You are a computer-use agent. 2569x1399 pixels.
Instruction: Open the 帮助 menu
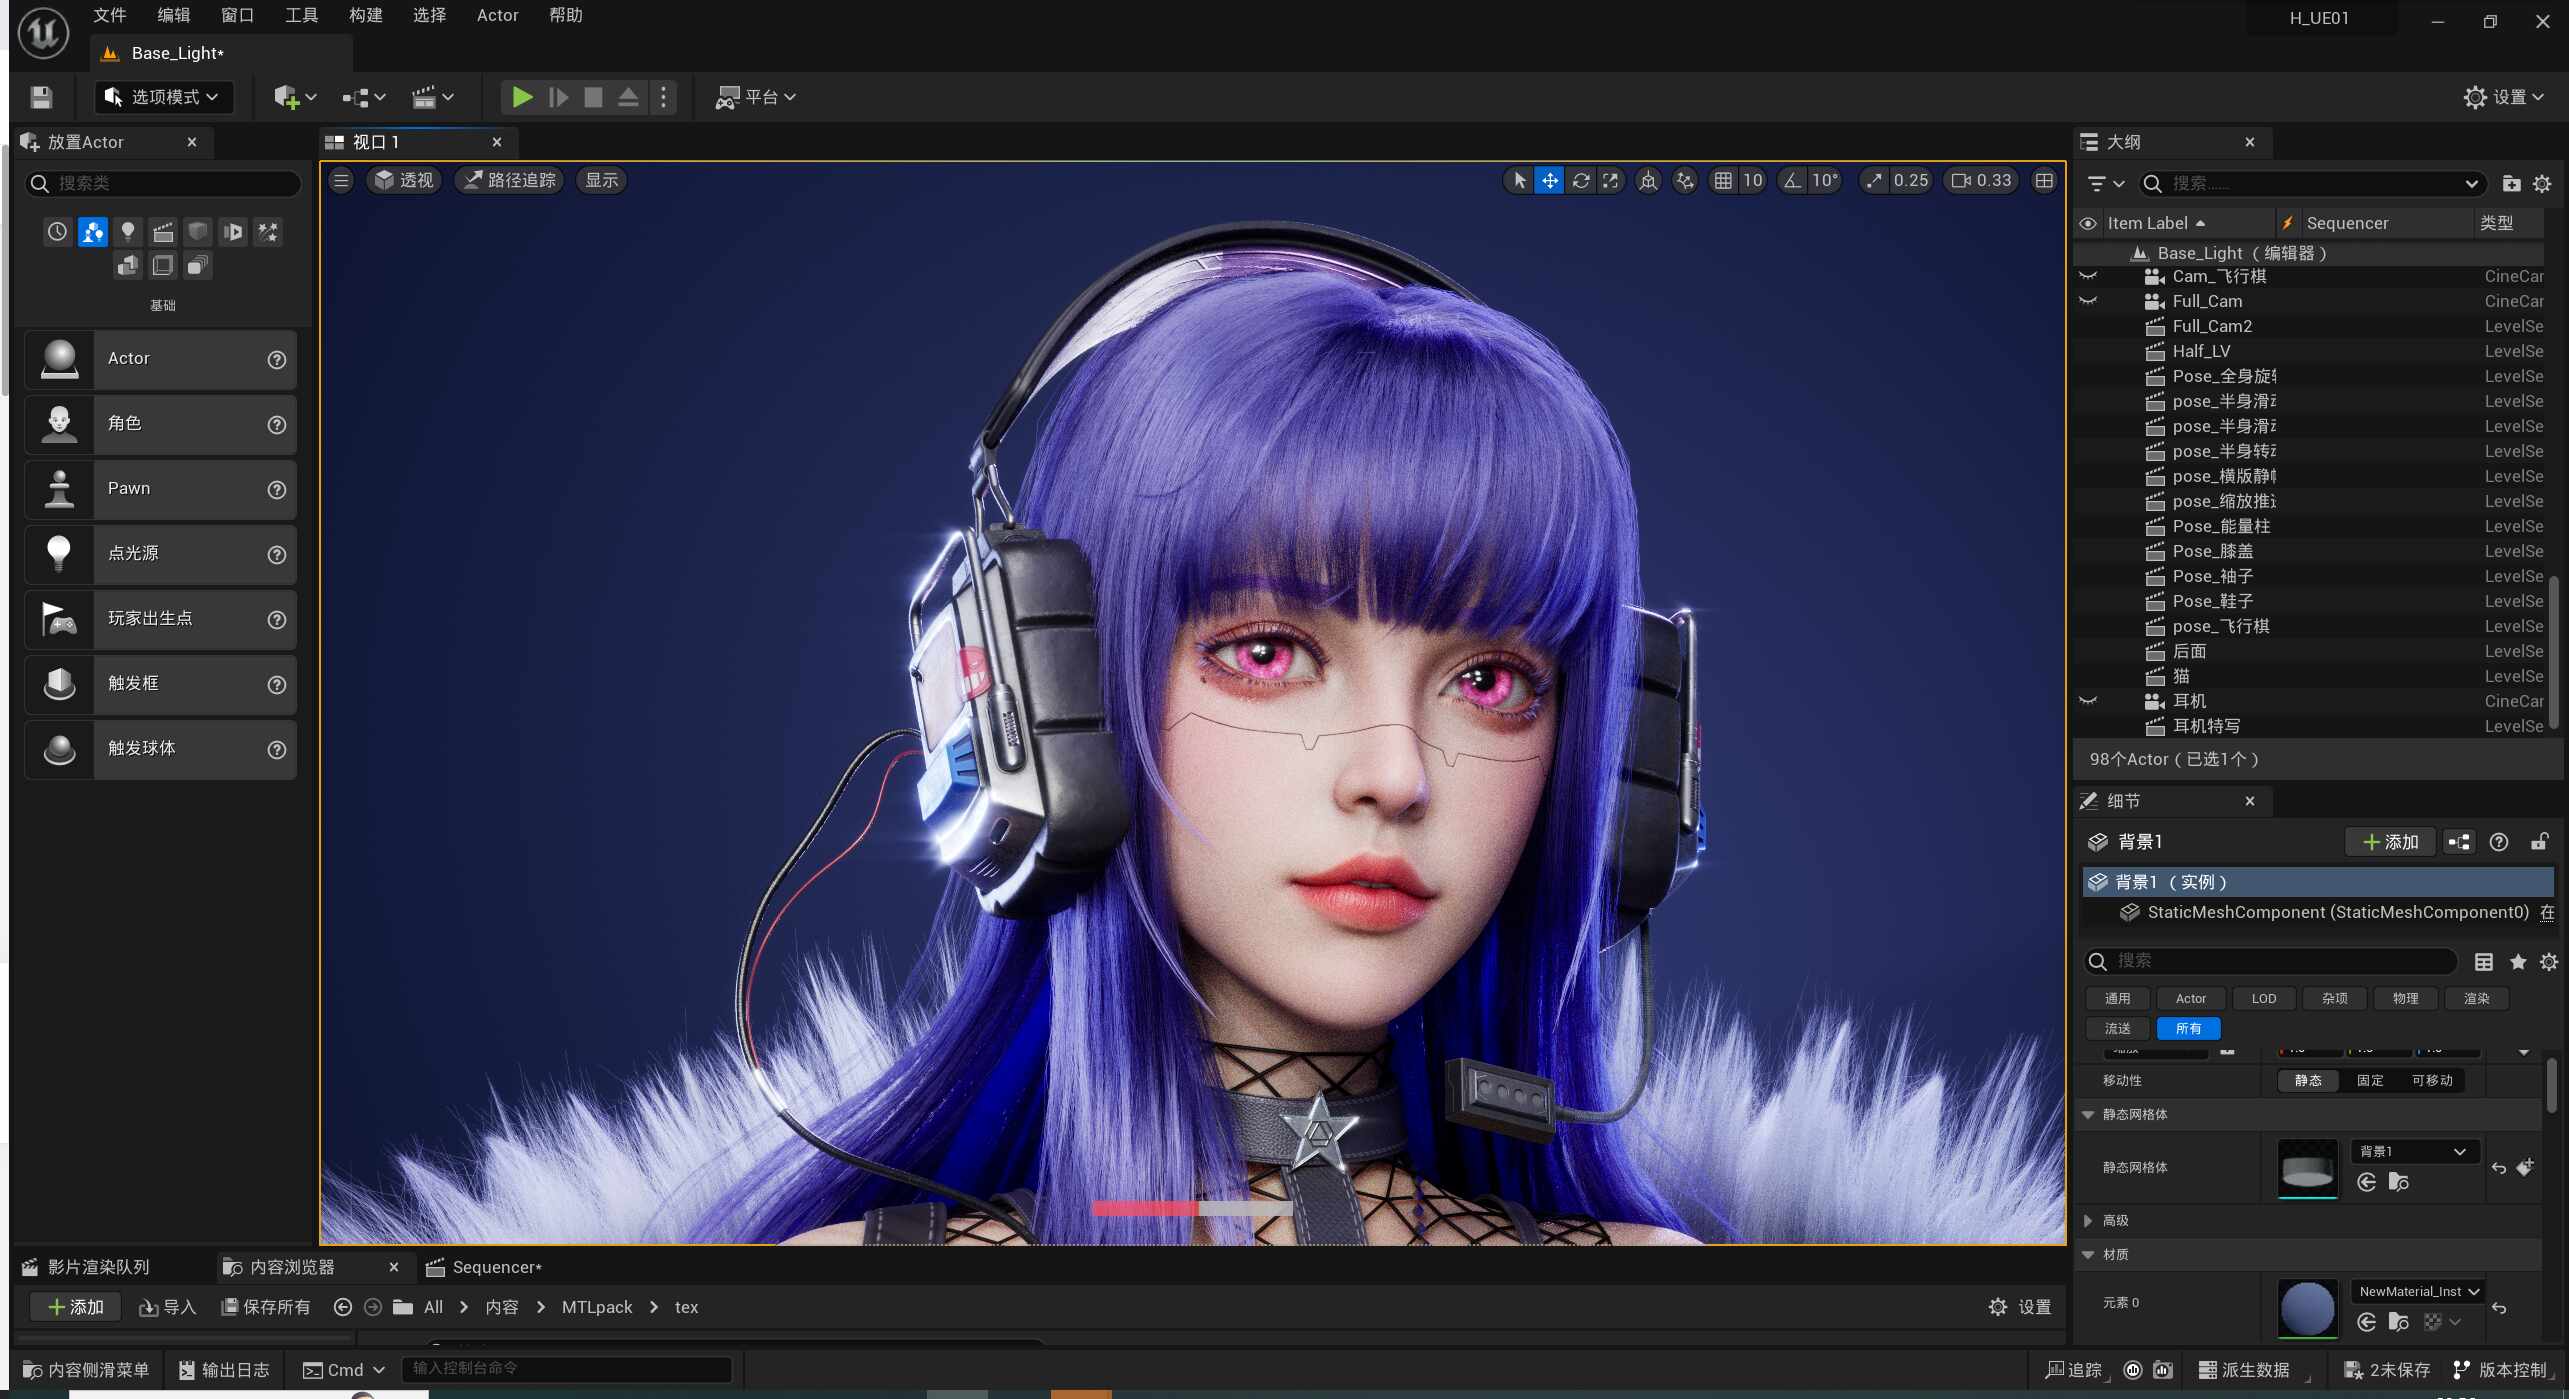coord(566,15)
